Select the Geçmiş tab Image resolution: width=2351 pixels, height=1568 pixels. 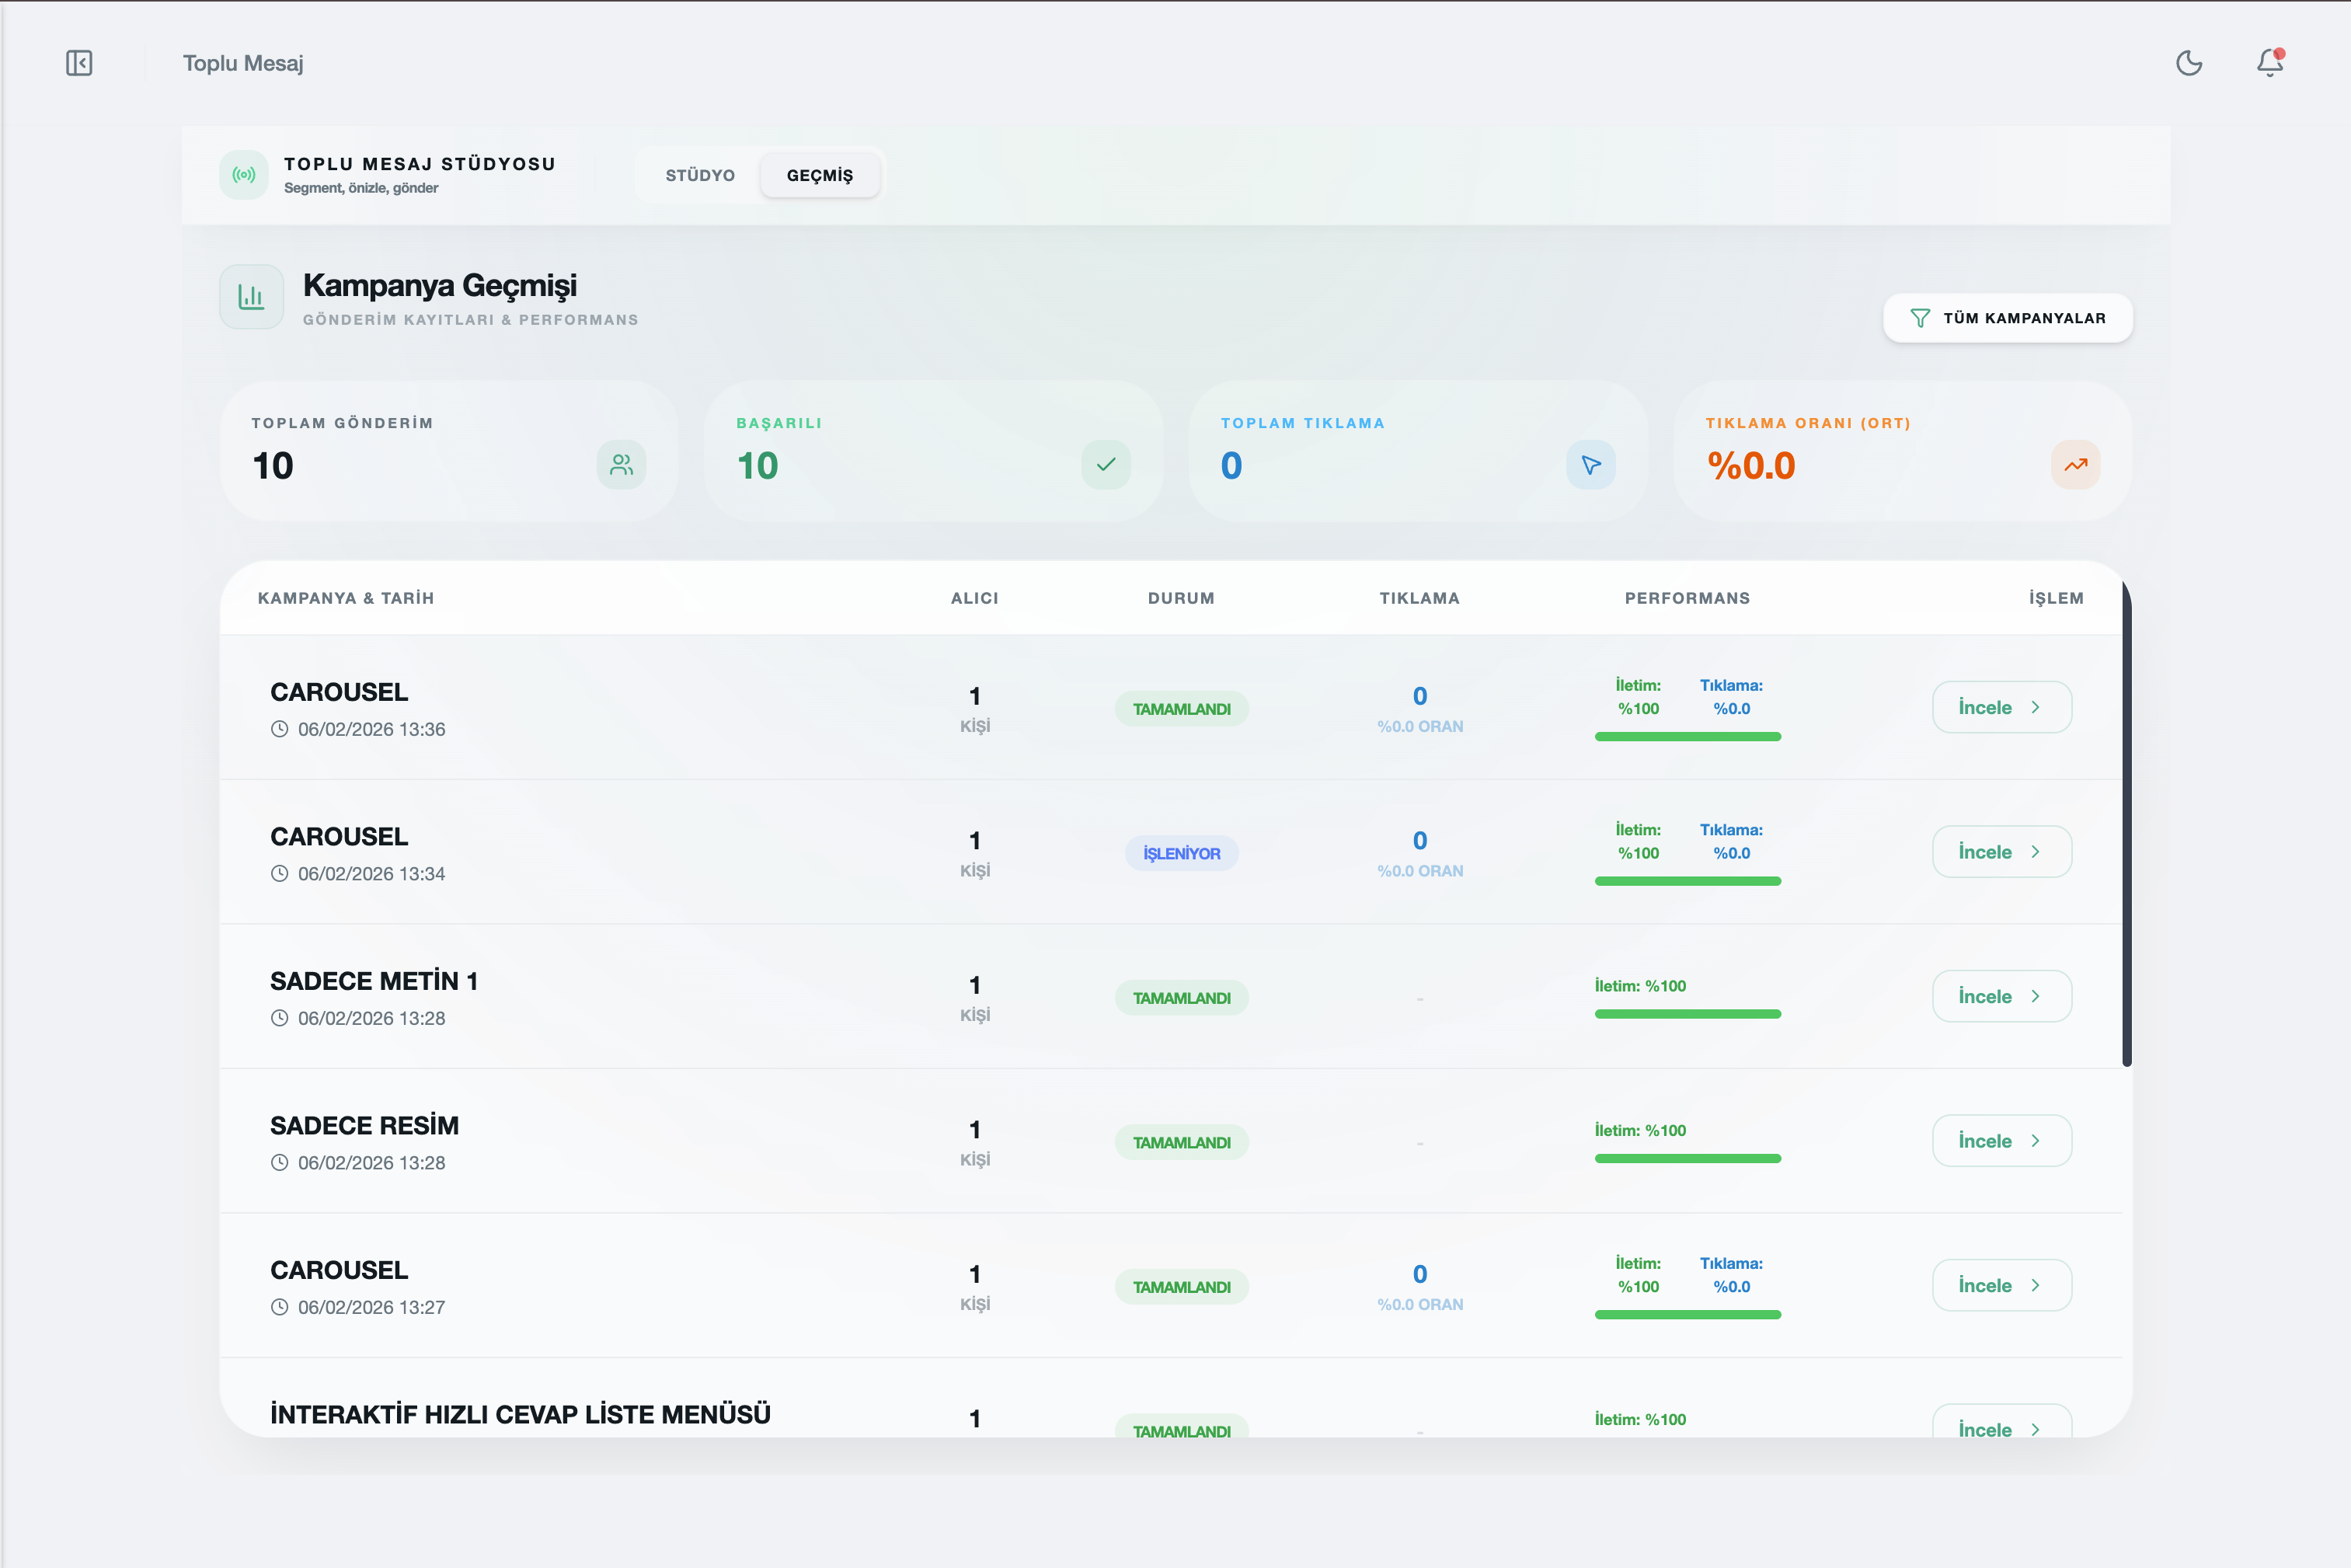click(819, 175)
